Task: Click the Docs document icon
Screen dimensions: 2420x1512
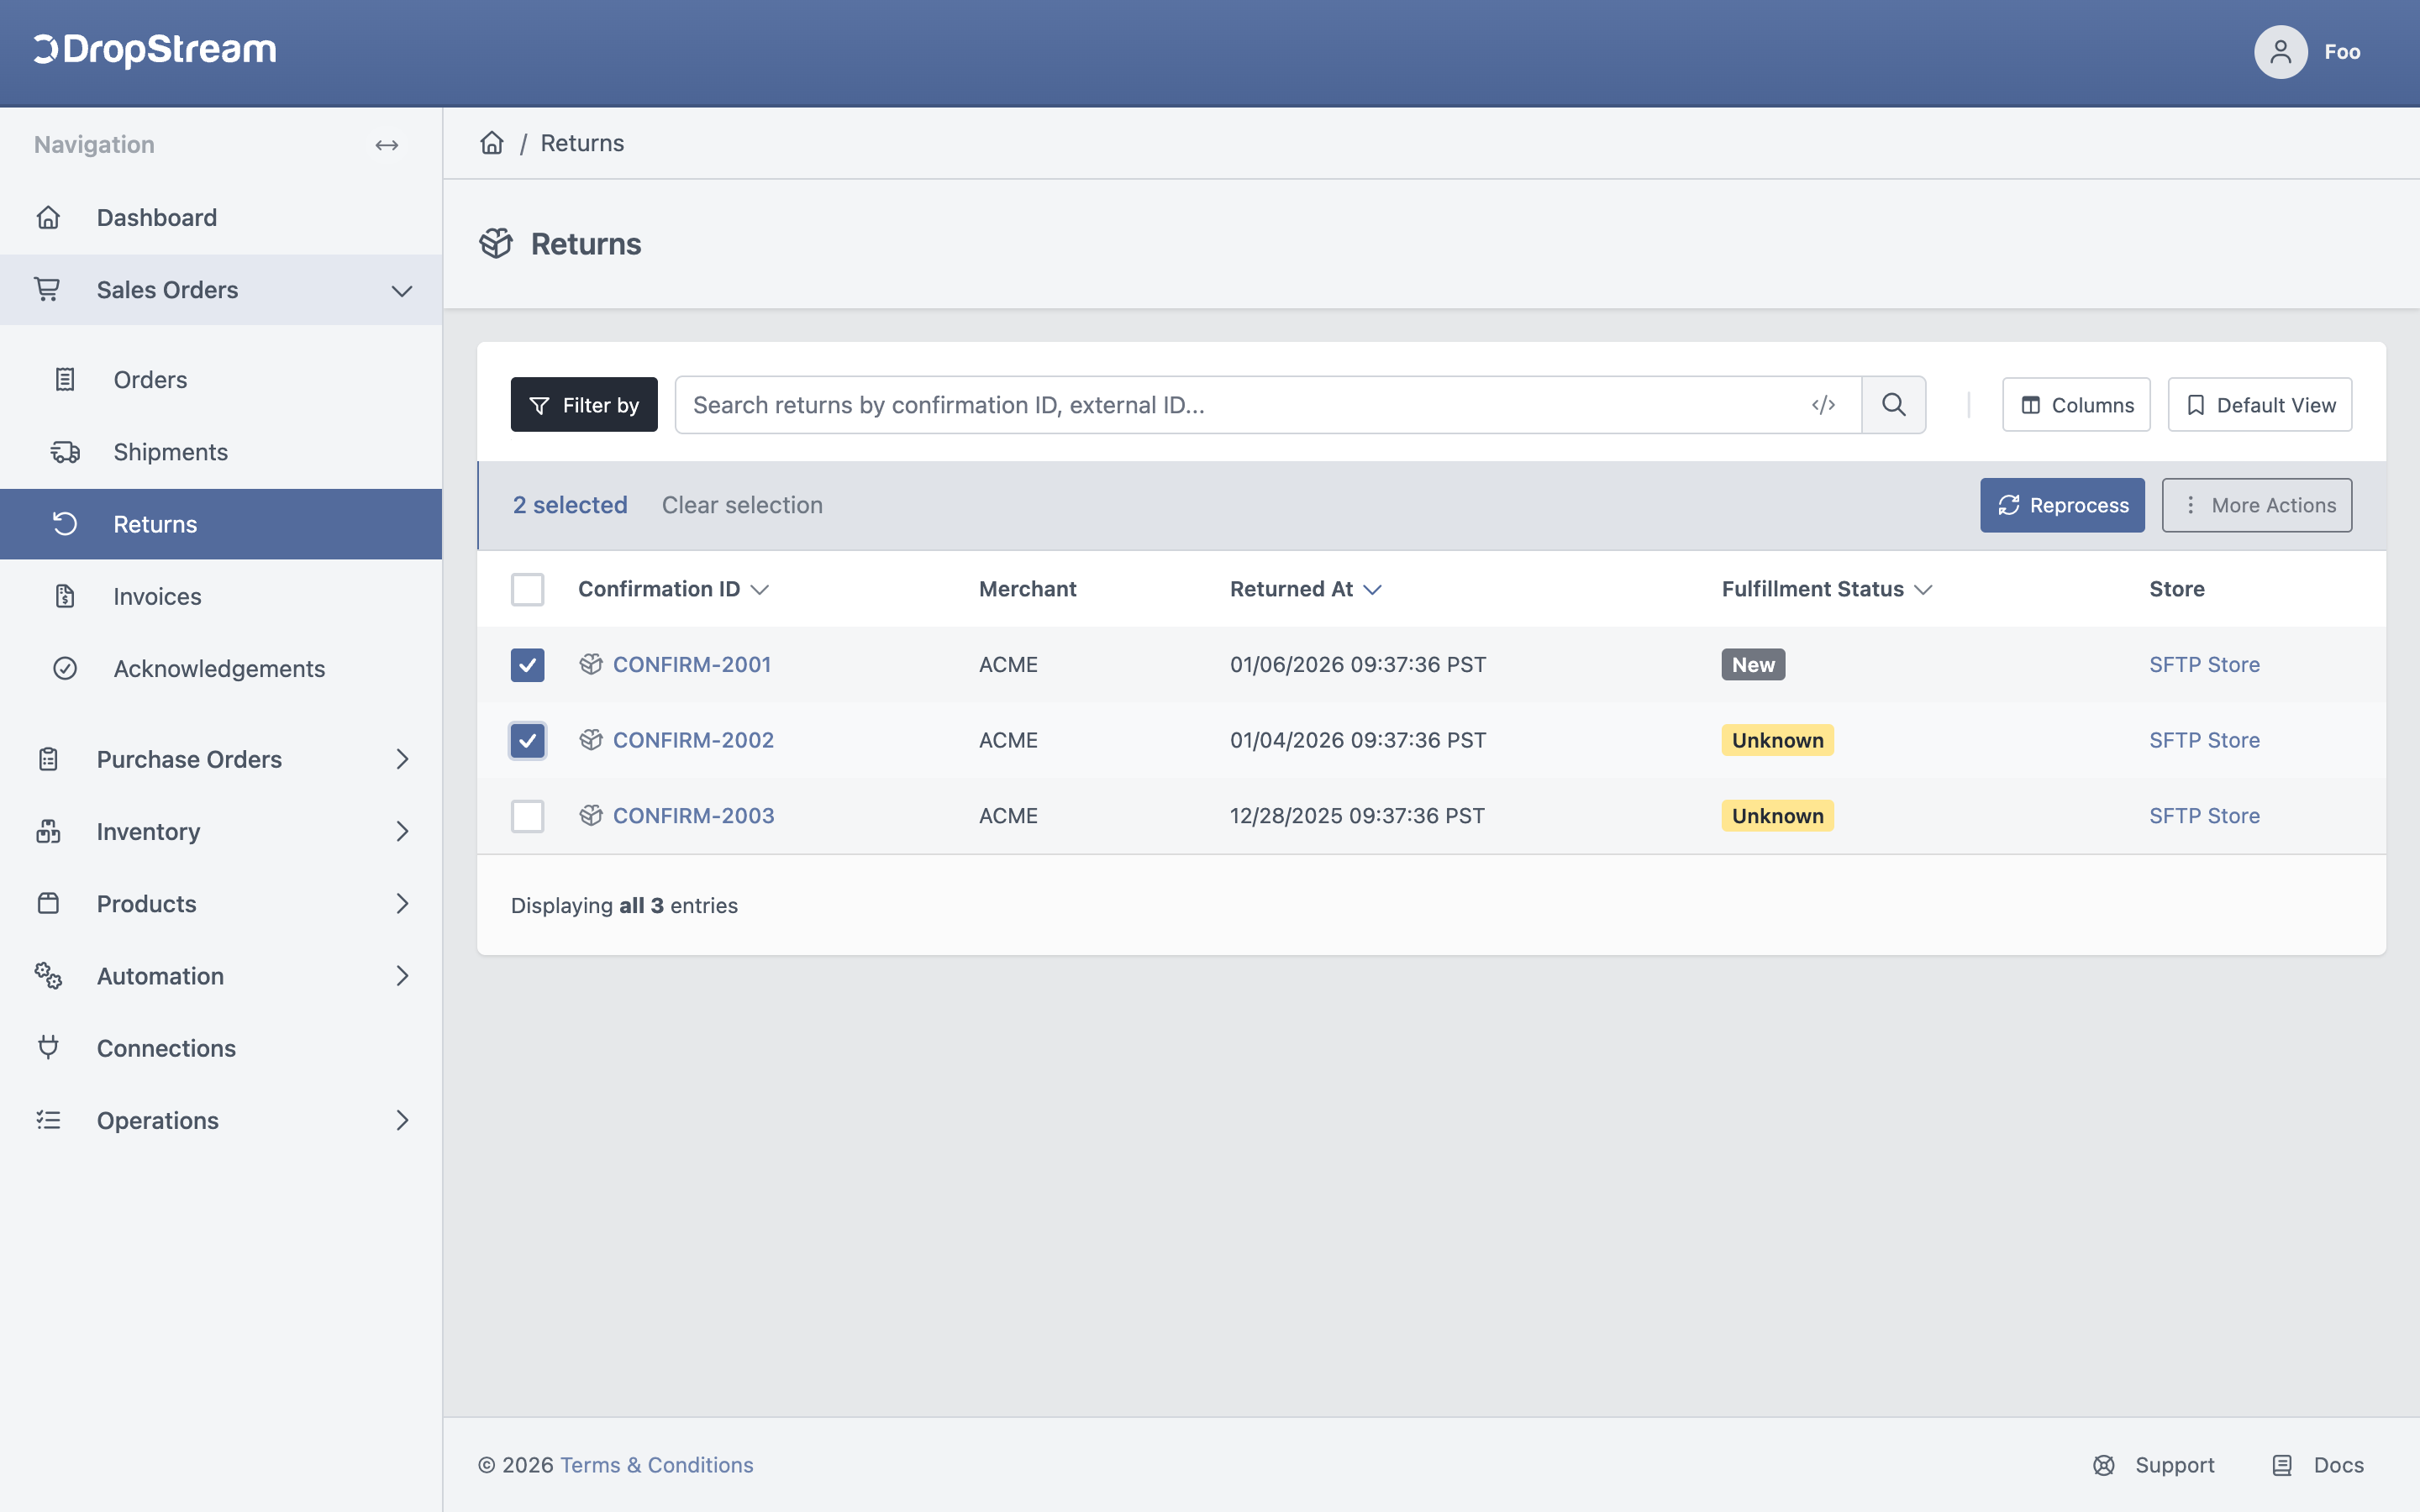Action: click(x=2282, y=1465)
